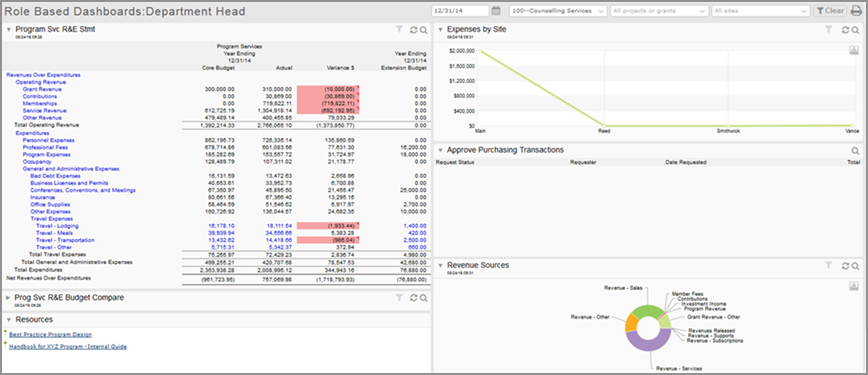This screenshot has width=868, height=375.
Task: Collapse the Expenses by Site panel
Action: click(440, 29)
